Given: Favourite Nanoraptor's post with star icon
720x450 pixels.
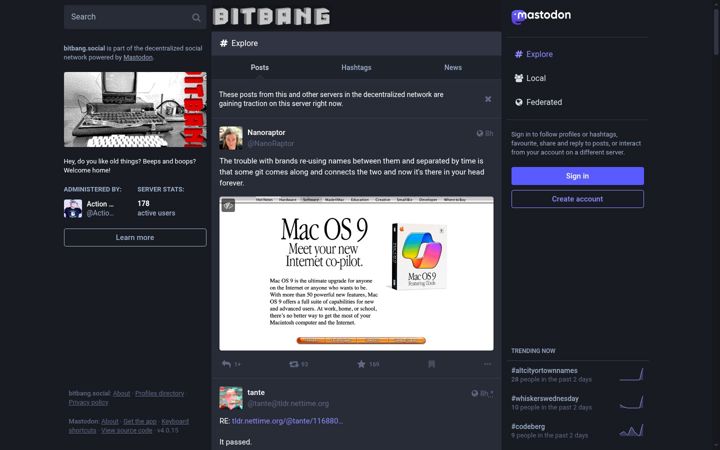Looking at the screenshot, I should [x=361, y=364].
